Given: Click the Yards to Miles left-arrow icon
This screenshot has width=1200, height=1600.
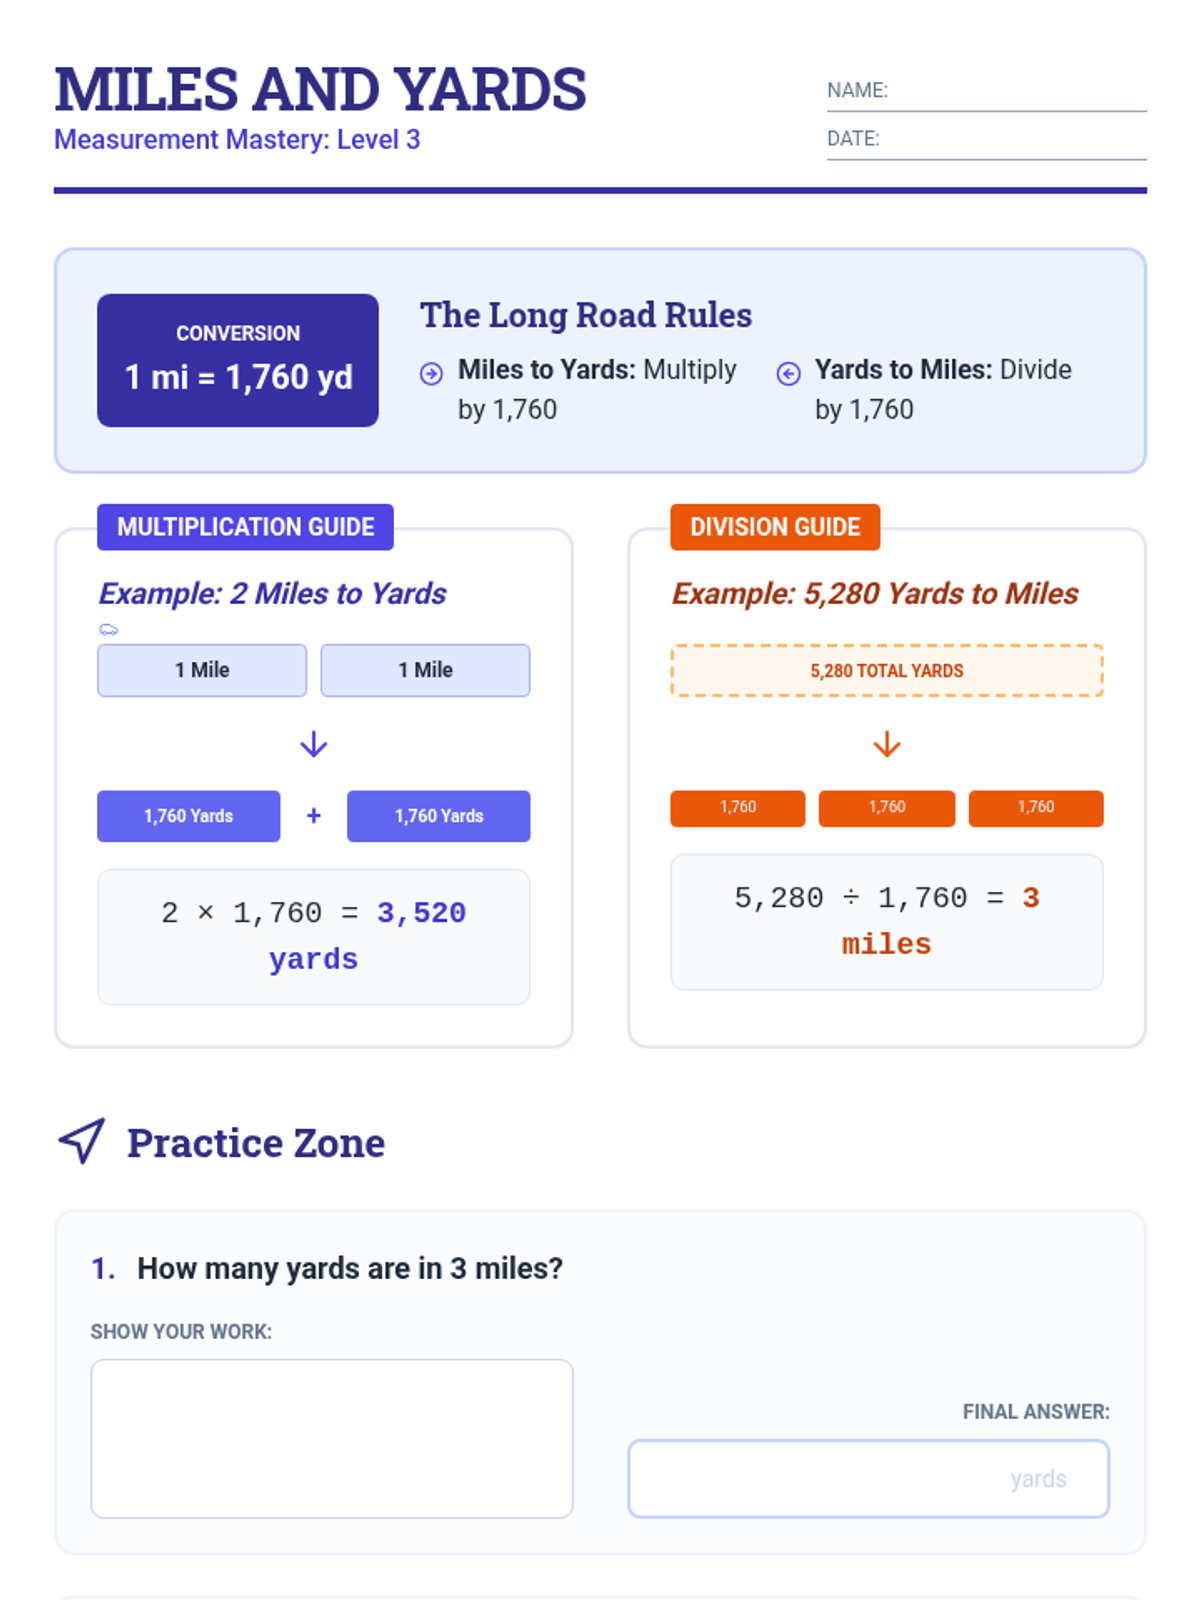Looking at the screenshot, I should coord(788,373).
